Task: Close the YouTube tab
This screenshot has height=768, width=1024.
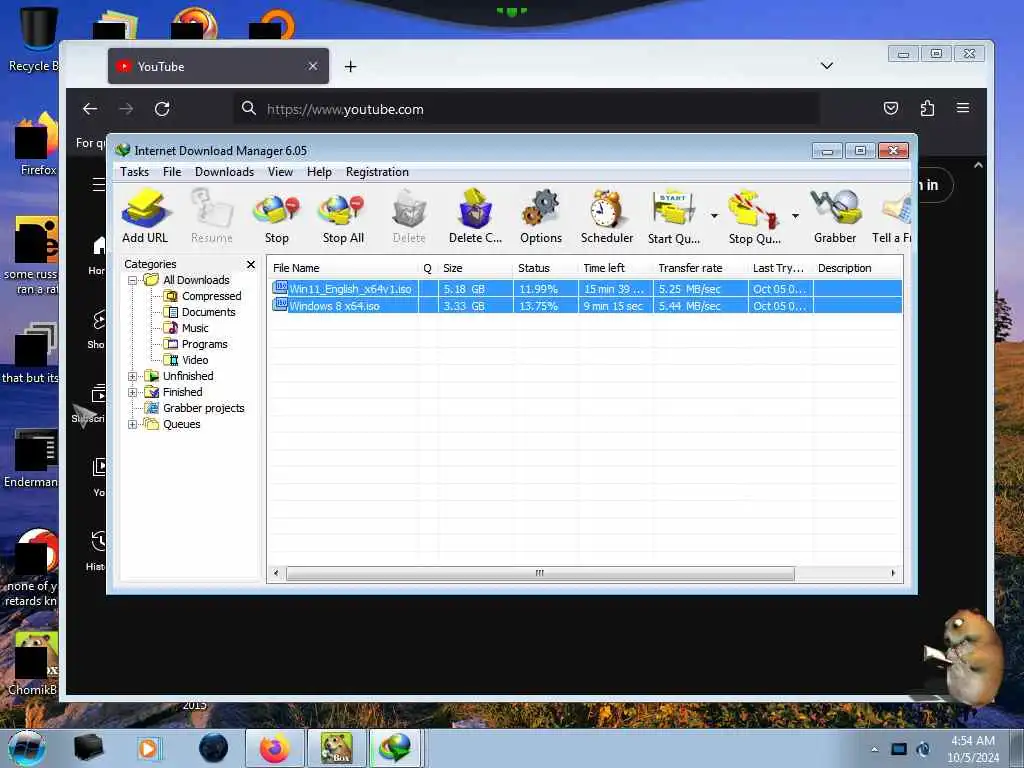Action: tap(313, 66)
